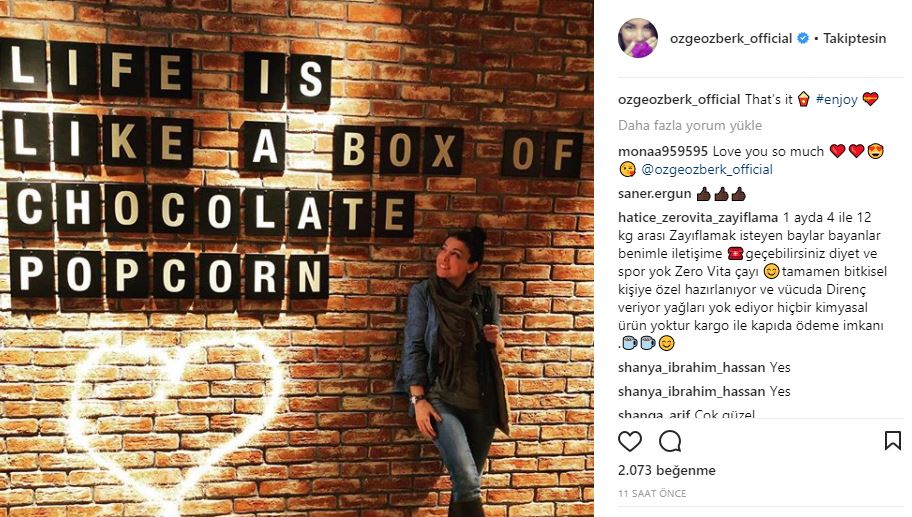Toggle the Takiptesin following status
Viewport: 912px width, 517px height.
click(854, 38)
